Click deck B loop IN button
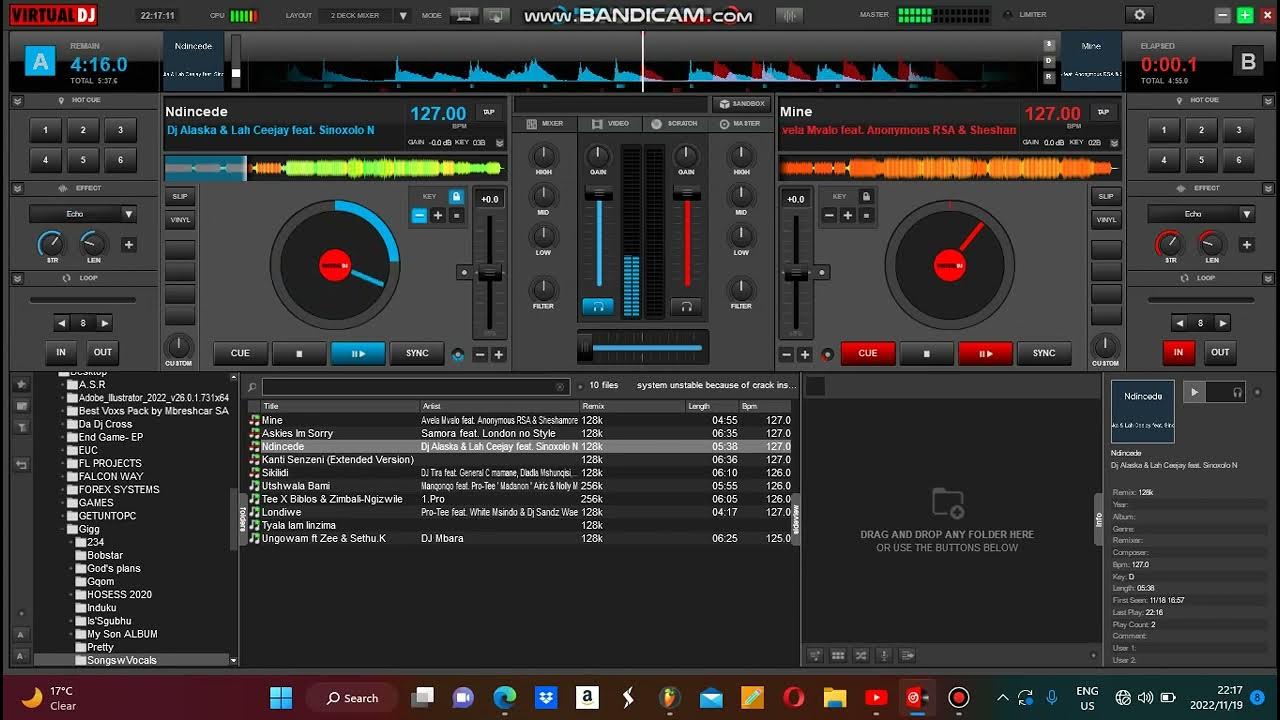The height and width of the screenshot is (720, 1280). (x=1179, y=352)
